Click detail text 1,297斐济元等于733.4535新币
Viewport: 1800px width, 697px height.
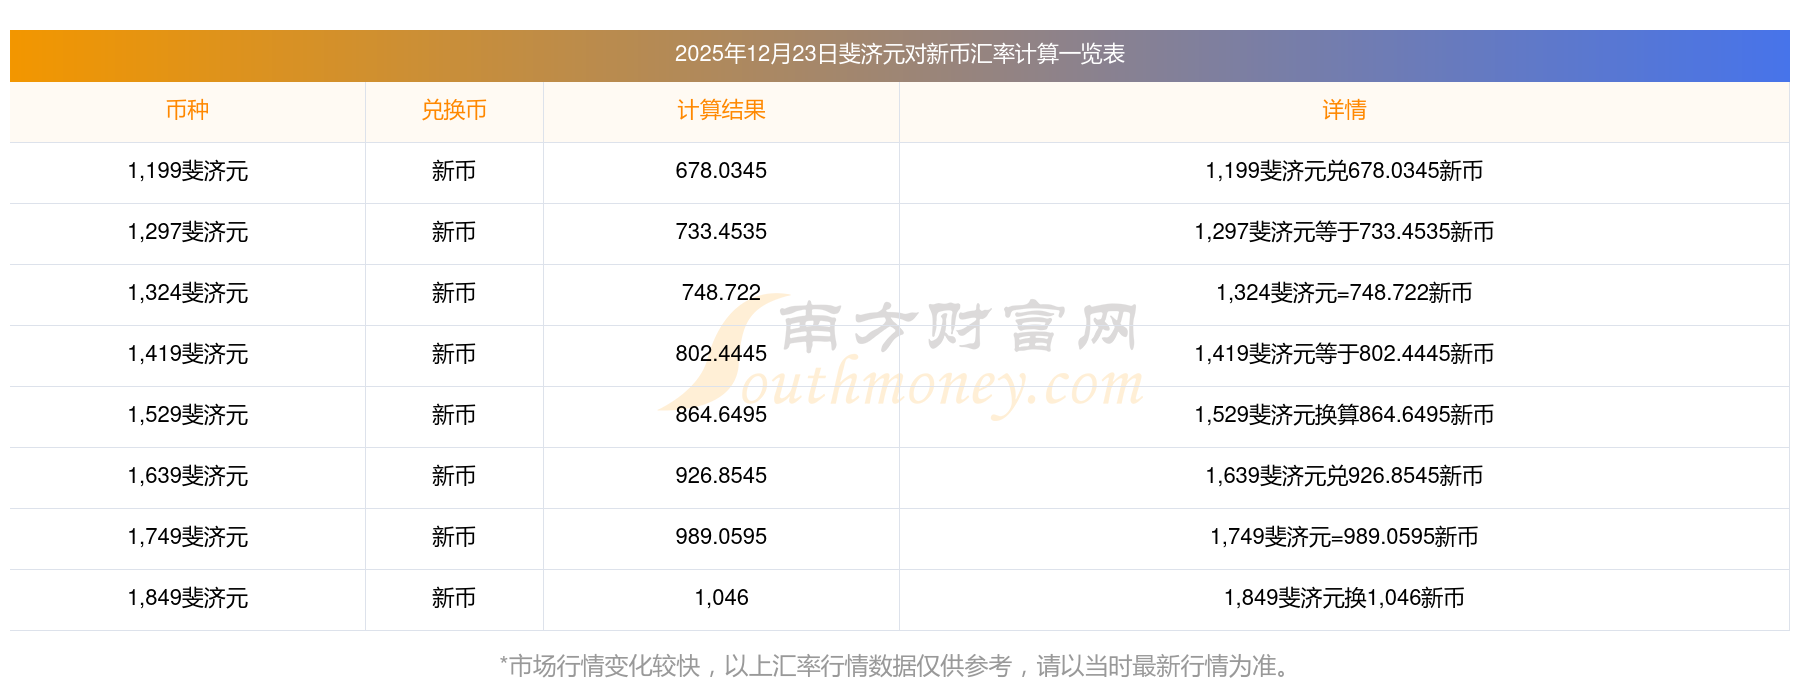pos(1344,232)
